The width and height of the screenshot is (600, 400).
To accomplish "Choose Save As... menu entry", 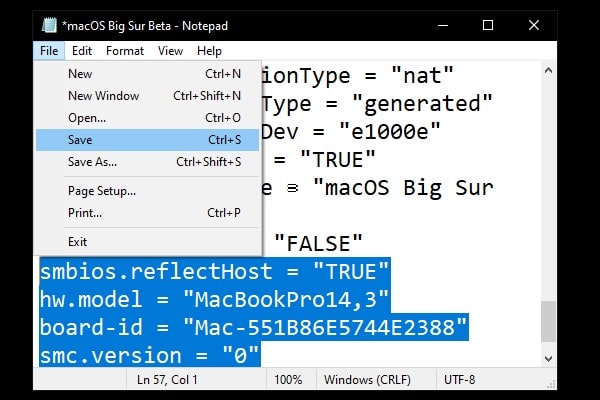I will 147,162.
